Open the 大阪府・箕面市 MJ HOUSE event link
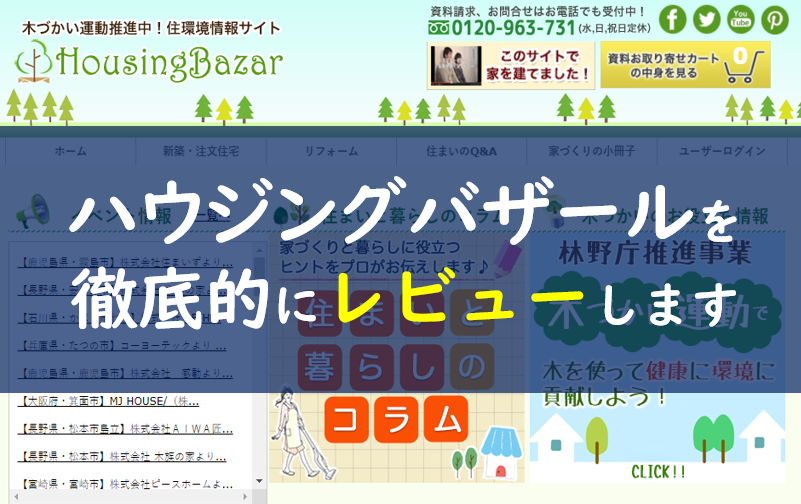801x504 pixels. [108, 401]
